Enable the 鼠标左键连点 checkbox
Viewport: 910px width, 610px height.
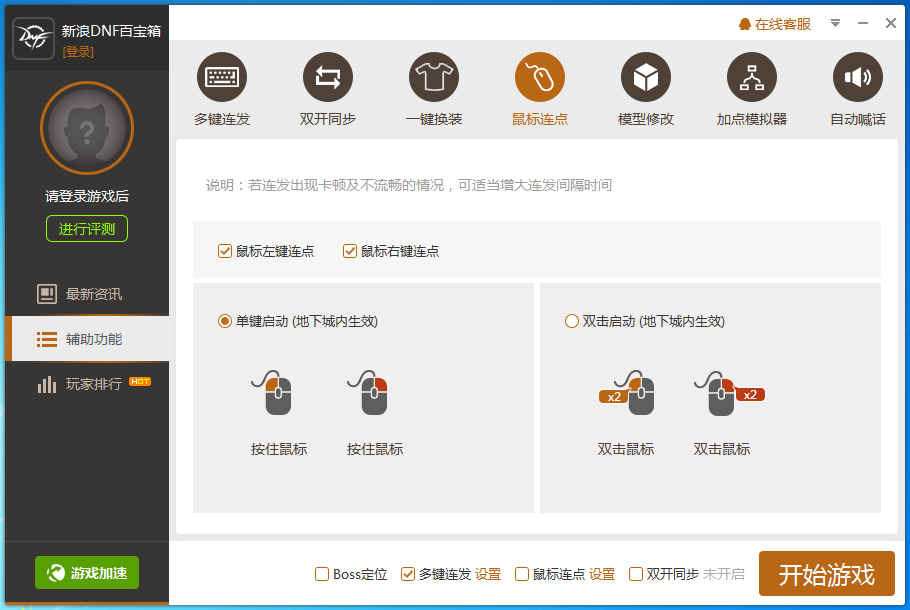(x=225, y=251)
